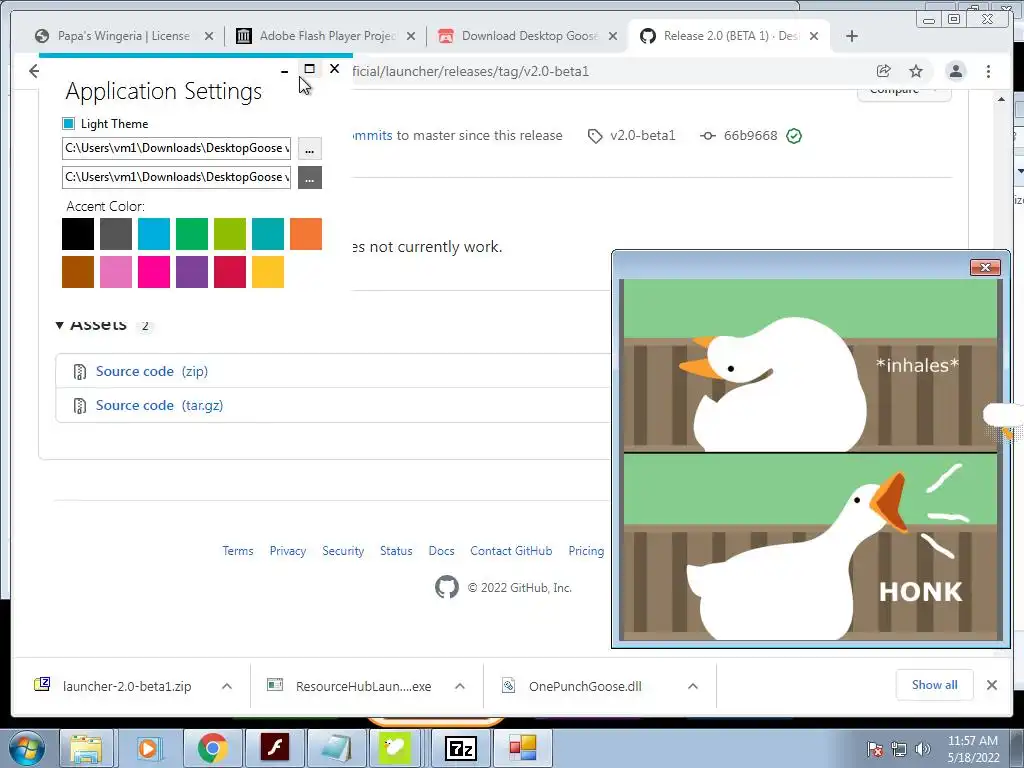1024x768 pixels.
Task: Select the yellow accent color
Action: (x=268, y=272)
